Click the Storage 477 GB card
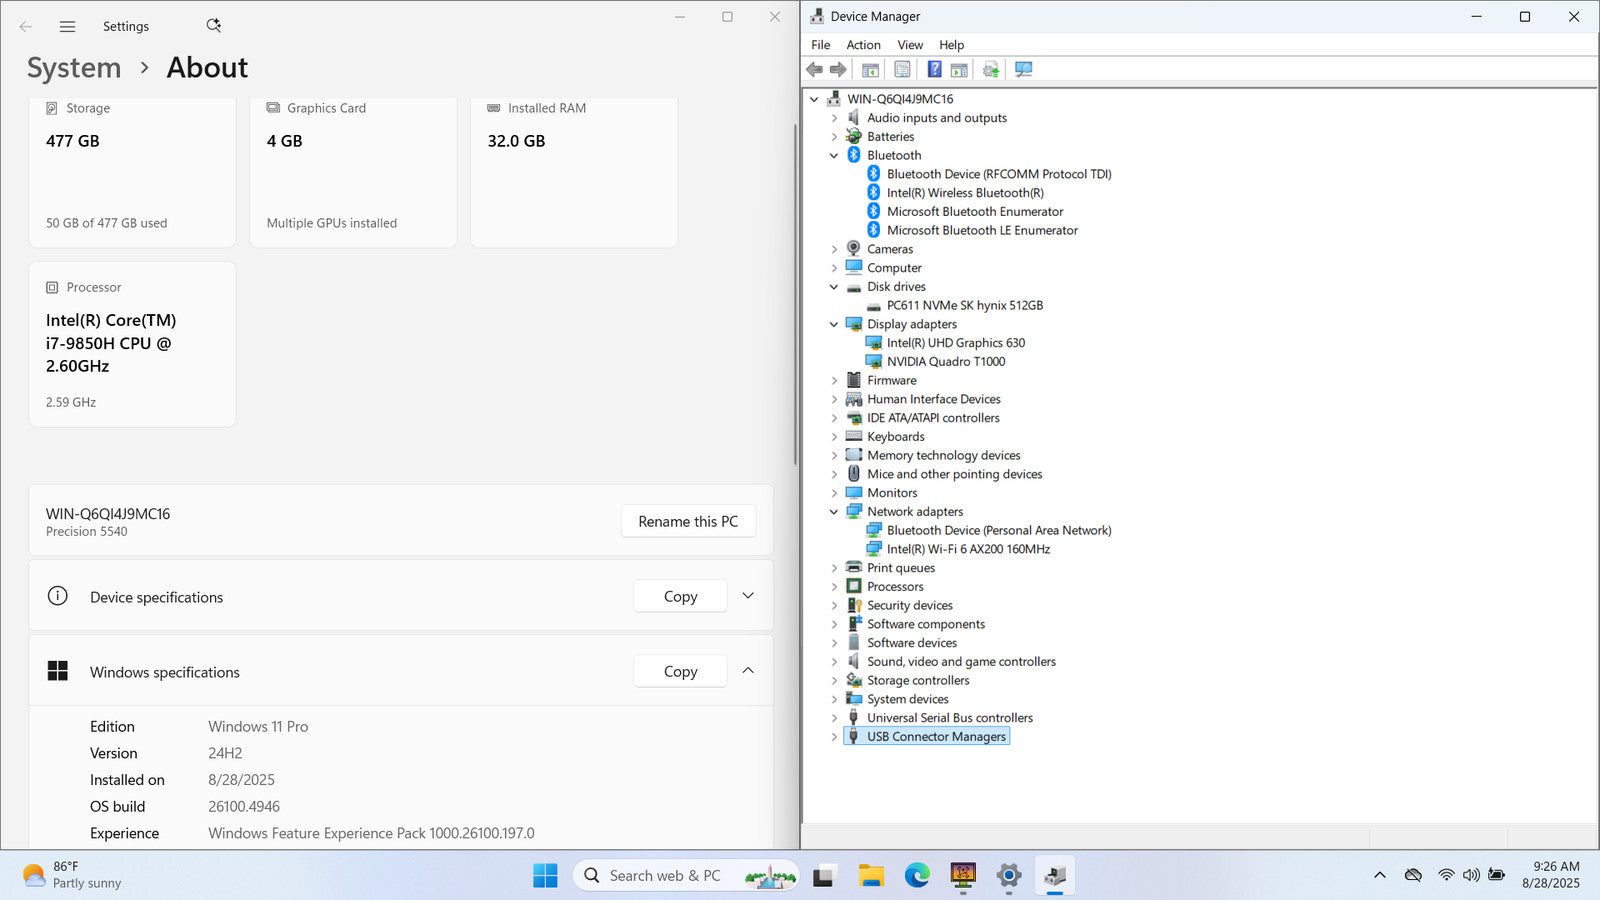 pyautogui.click(x=132, y=172)
